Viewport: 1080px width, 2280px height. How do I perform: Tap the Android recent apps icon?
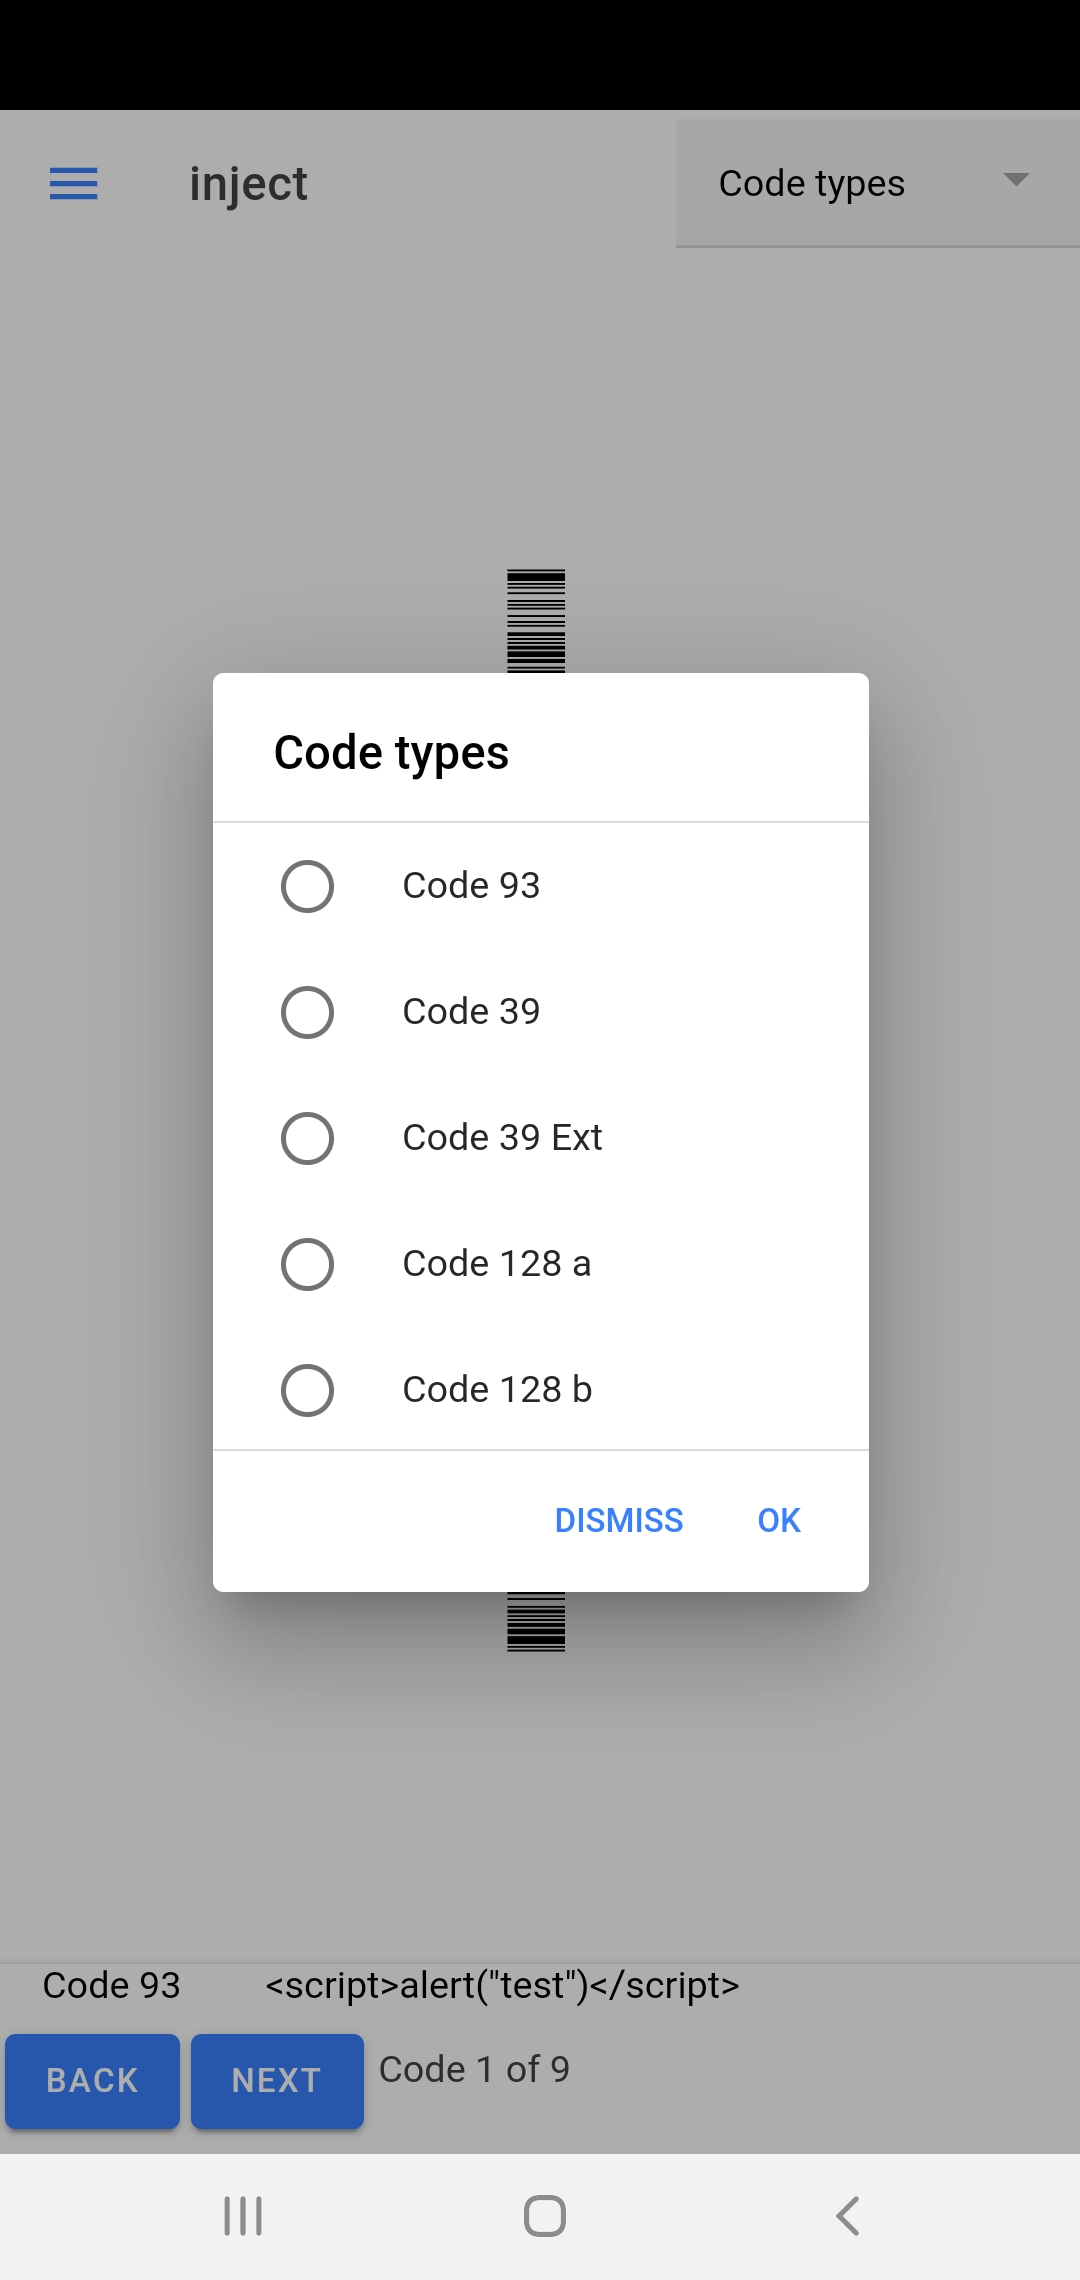click(243, 2216)
